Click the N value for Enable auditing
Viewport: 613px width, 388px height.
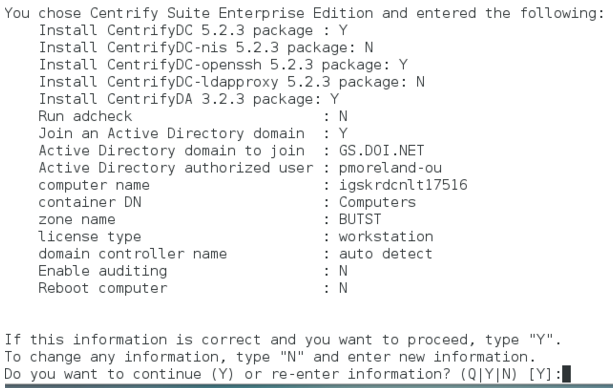click(x=343, y=271)
